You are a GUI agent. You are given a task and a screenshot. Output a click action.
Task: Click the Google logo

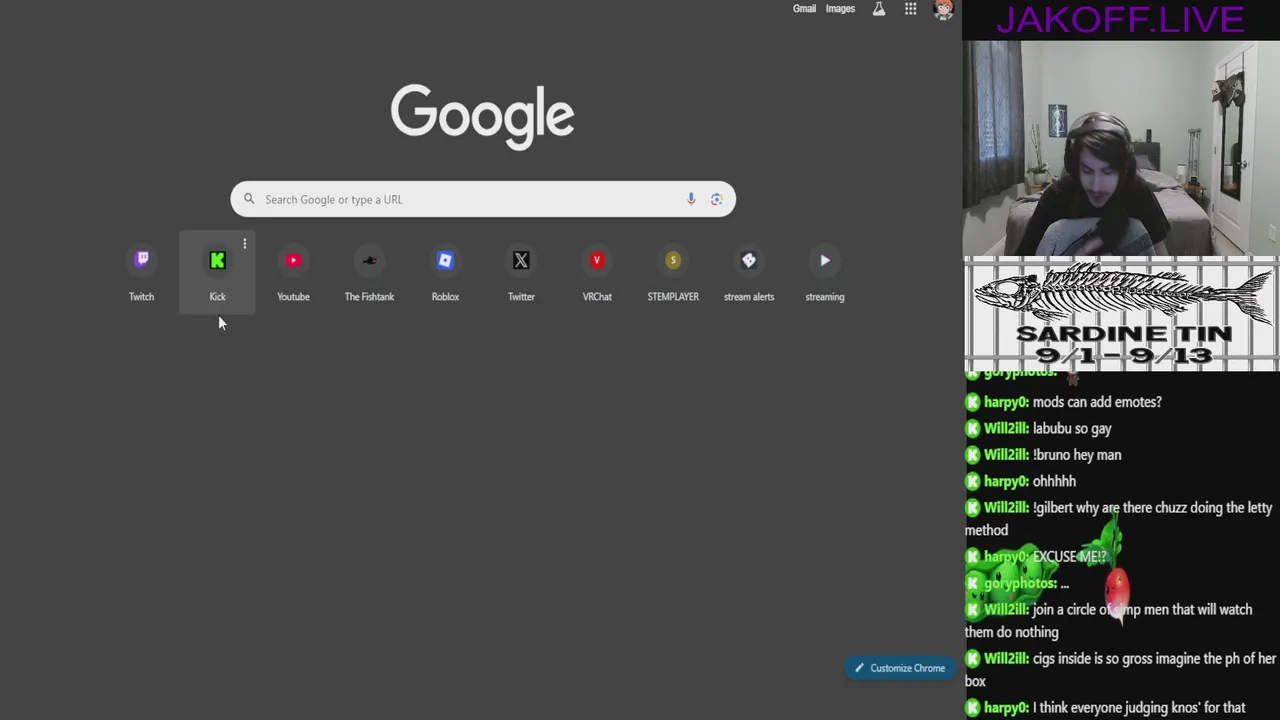[x=482, y=116]
